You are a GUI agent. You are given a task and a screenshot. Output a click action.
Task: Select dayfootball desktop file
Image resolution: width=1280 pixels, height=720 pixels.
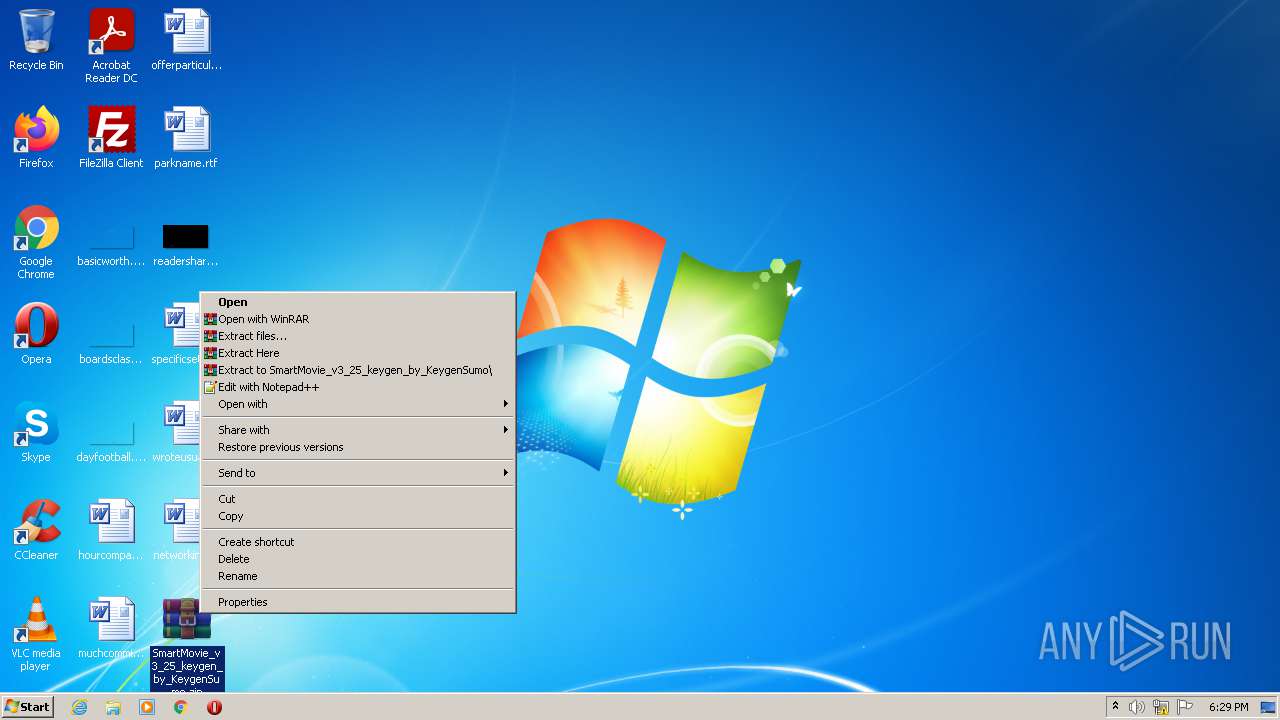111,443
